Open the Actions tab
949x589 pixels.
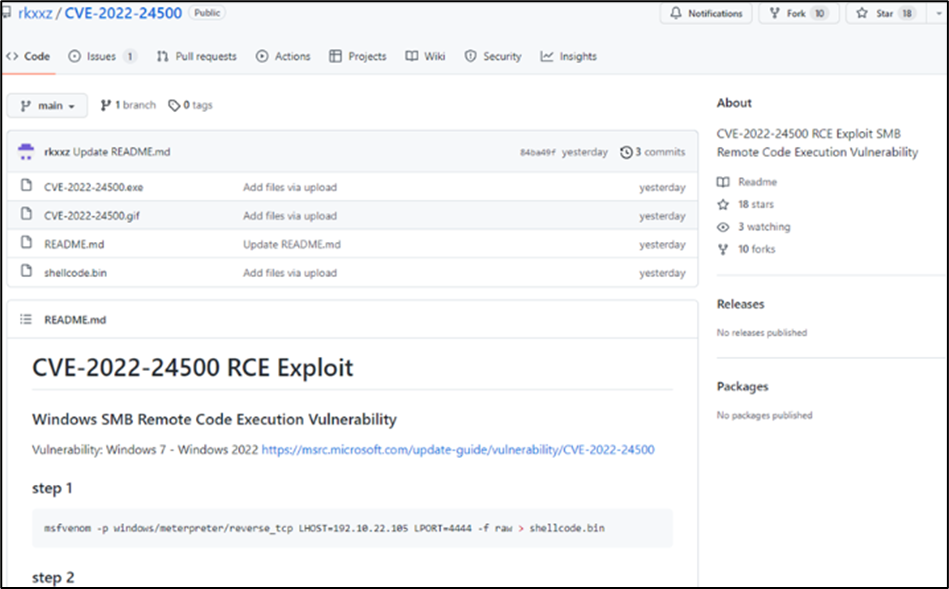pyautogui.click(x=283, y=56)
